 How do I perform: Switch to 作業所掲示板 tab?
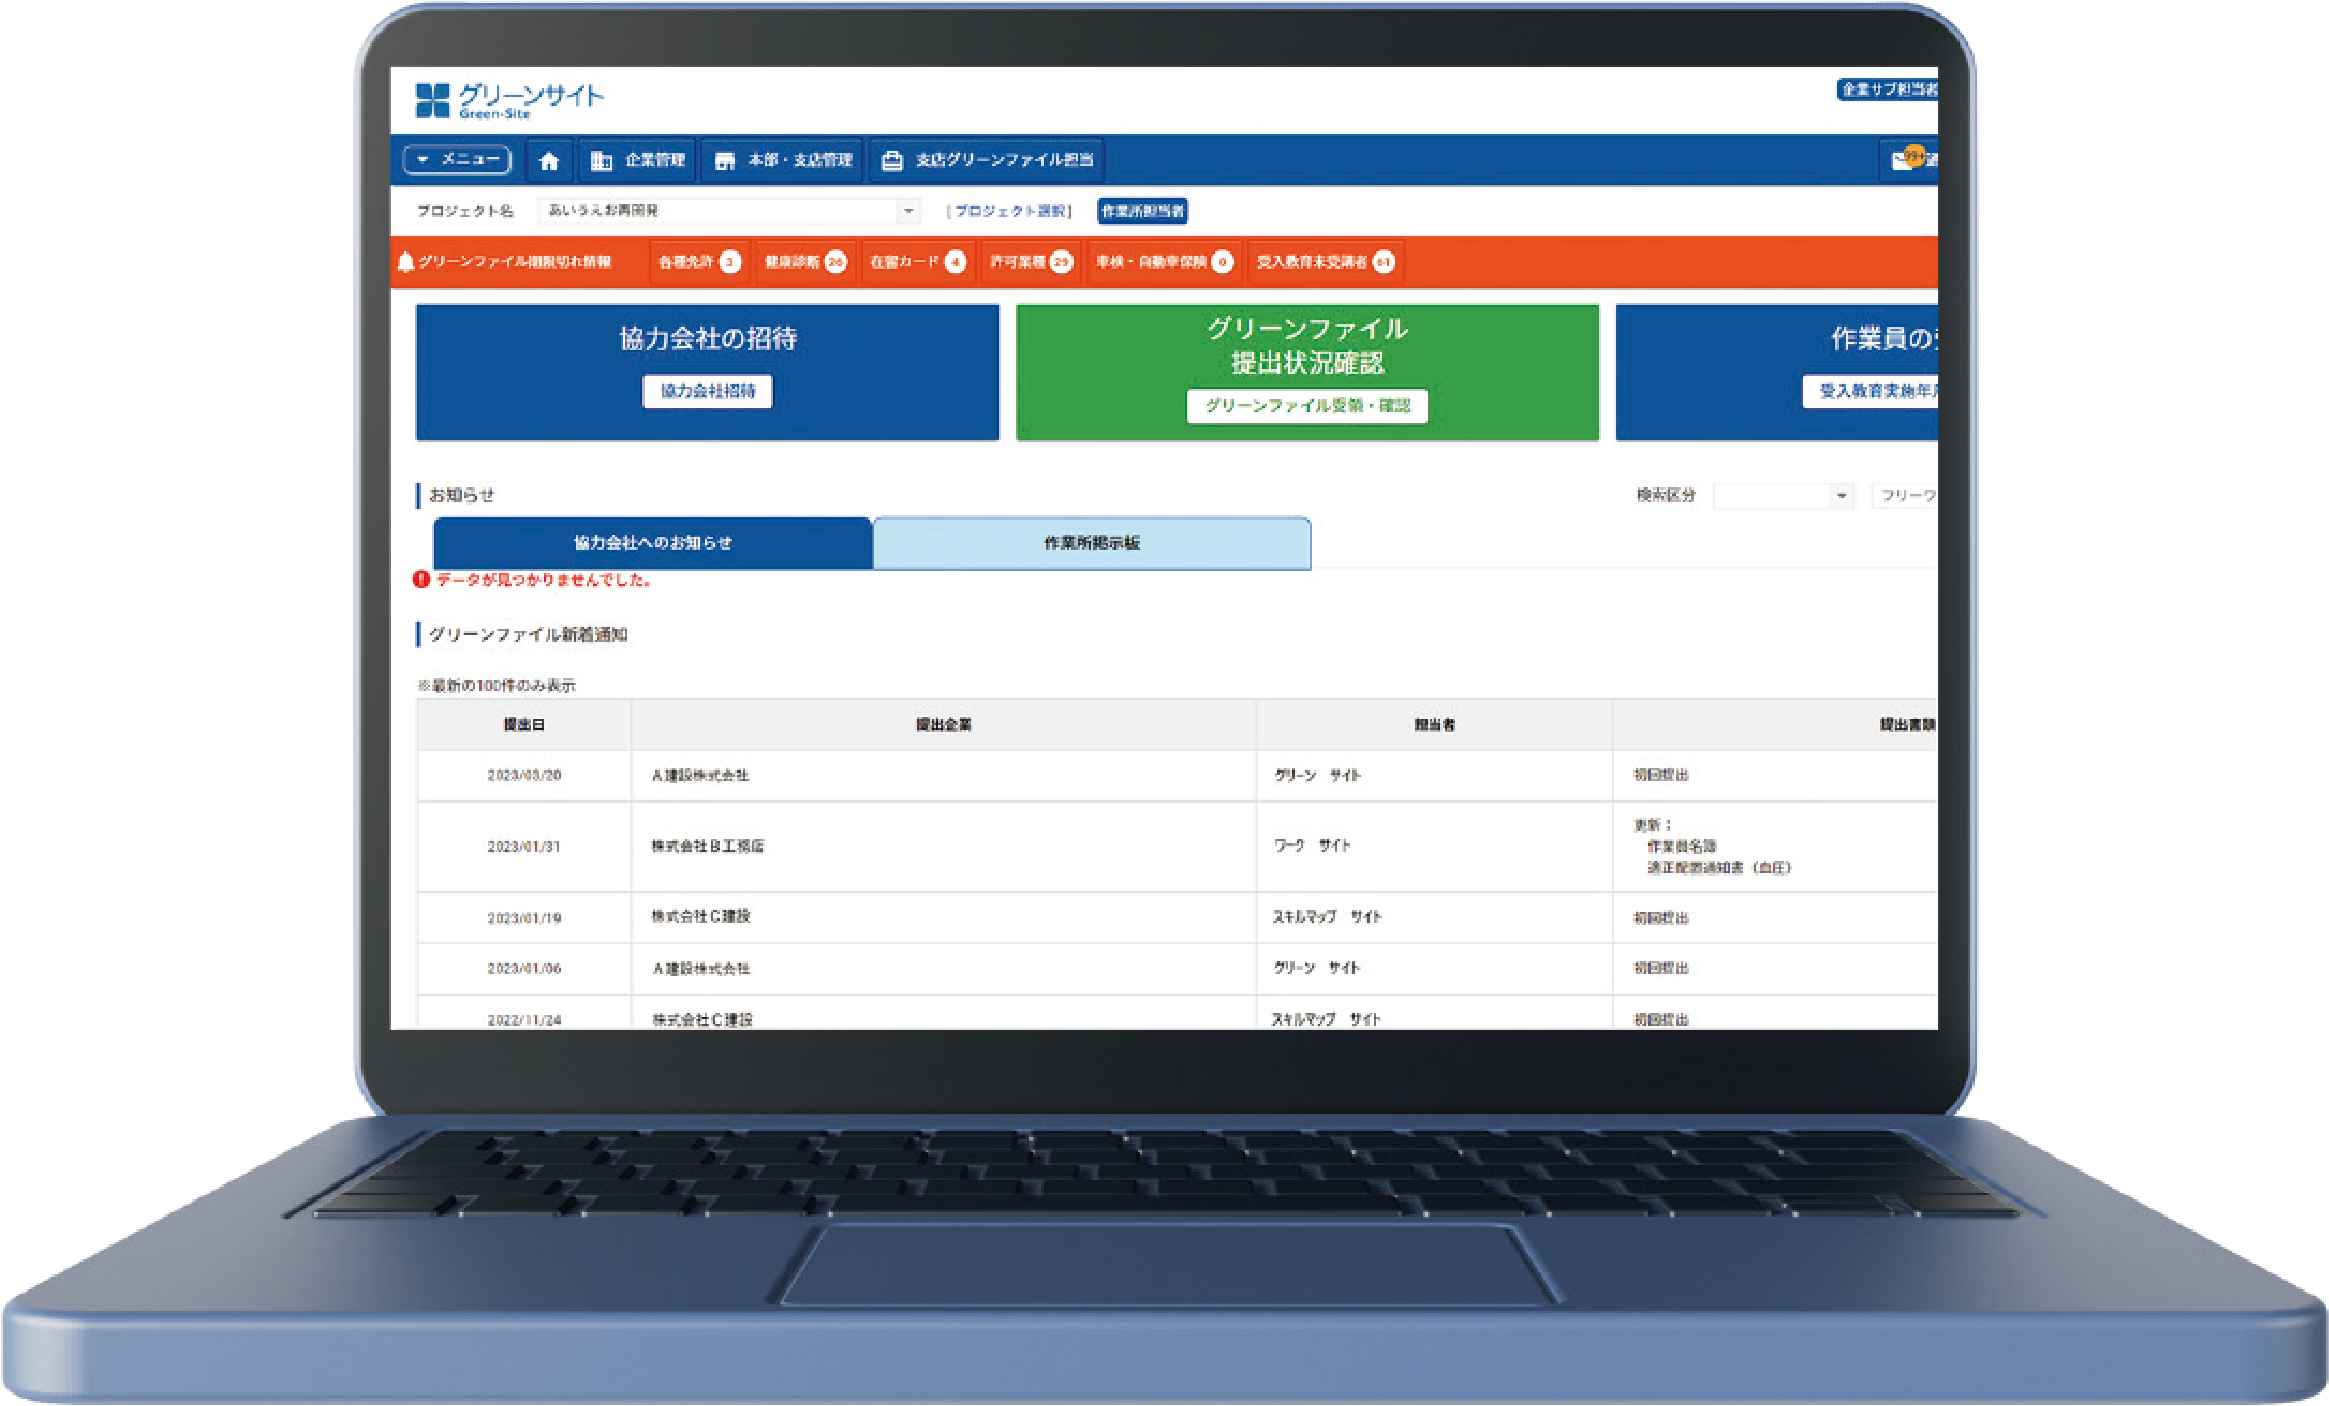(x=1092, y=543)
